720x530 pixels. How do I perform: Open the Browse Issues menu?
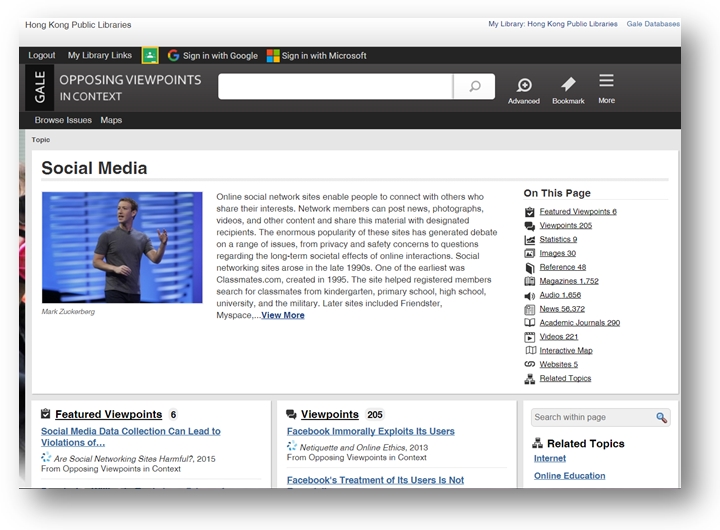point(63,120)
